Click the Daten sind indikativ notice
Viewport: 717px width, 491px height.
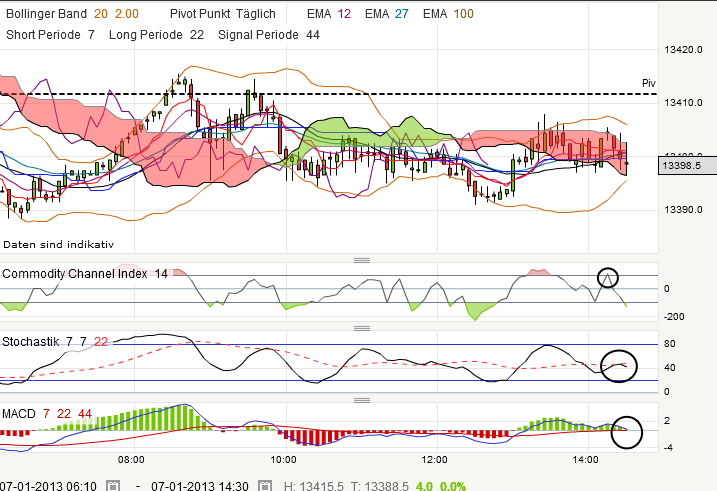[58, 245]
